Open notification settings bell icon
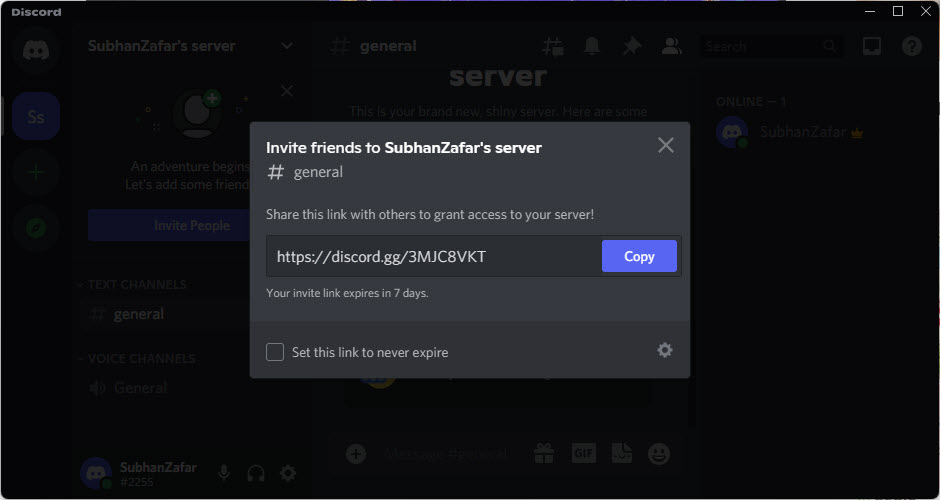Viewport: 940px width, 500px height. tap(592, 46)
